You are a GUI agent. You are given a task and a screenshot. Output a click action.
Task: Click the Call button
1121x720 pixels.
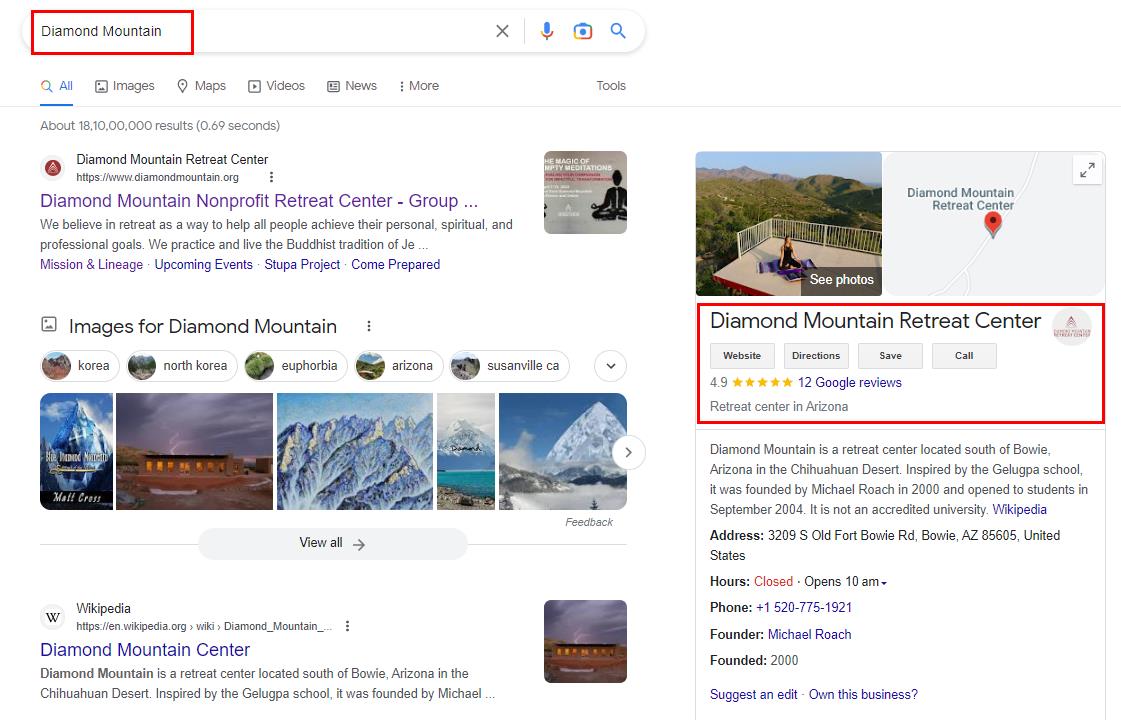pyautogui.click(x=964, y=355)
